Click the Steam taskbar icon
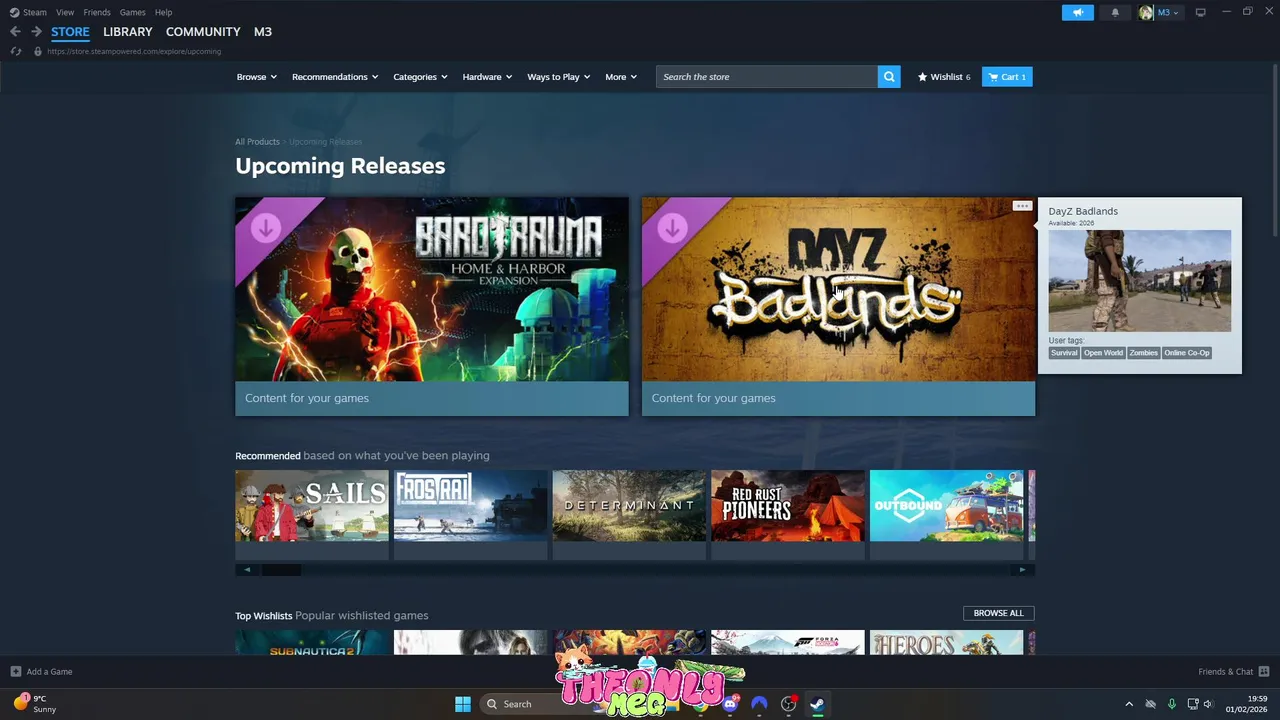This screenshot has height=720, width=1280. coord(817,704)
